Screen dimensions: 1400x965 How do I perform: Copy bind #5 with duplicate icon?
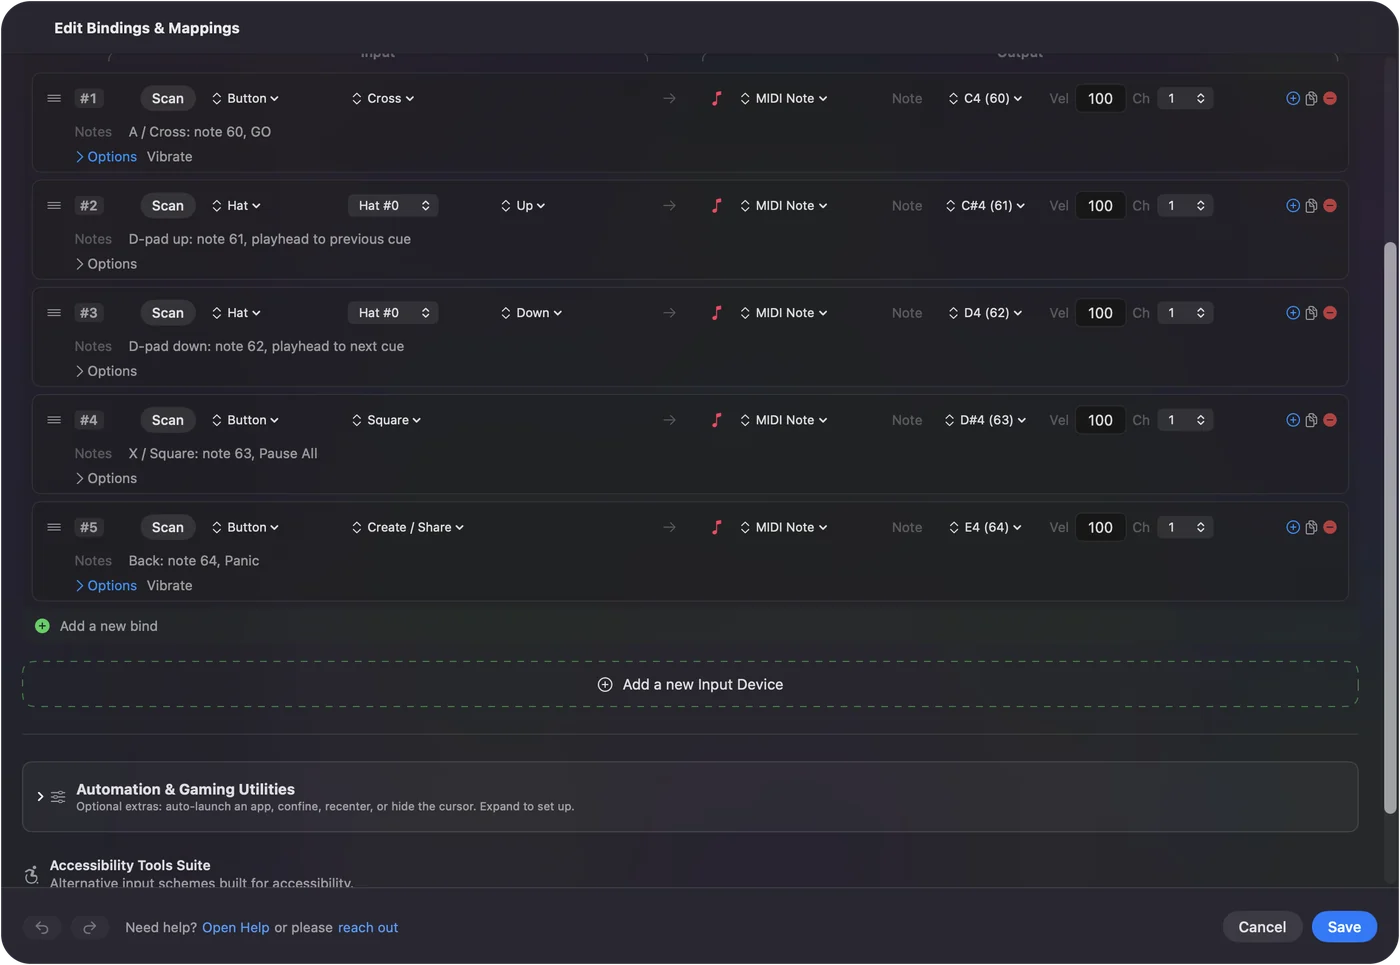(x=1311, y=527)
